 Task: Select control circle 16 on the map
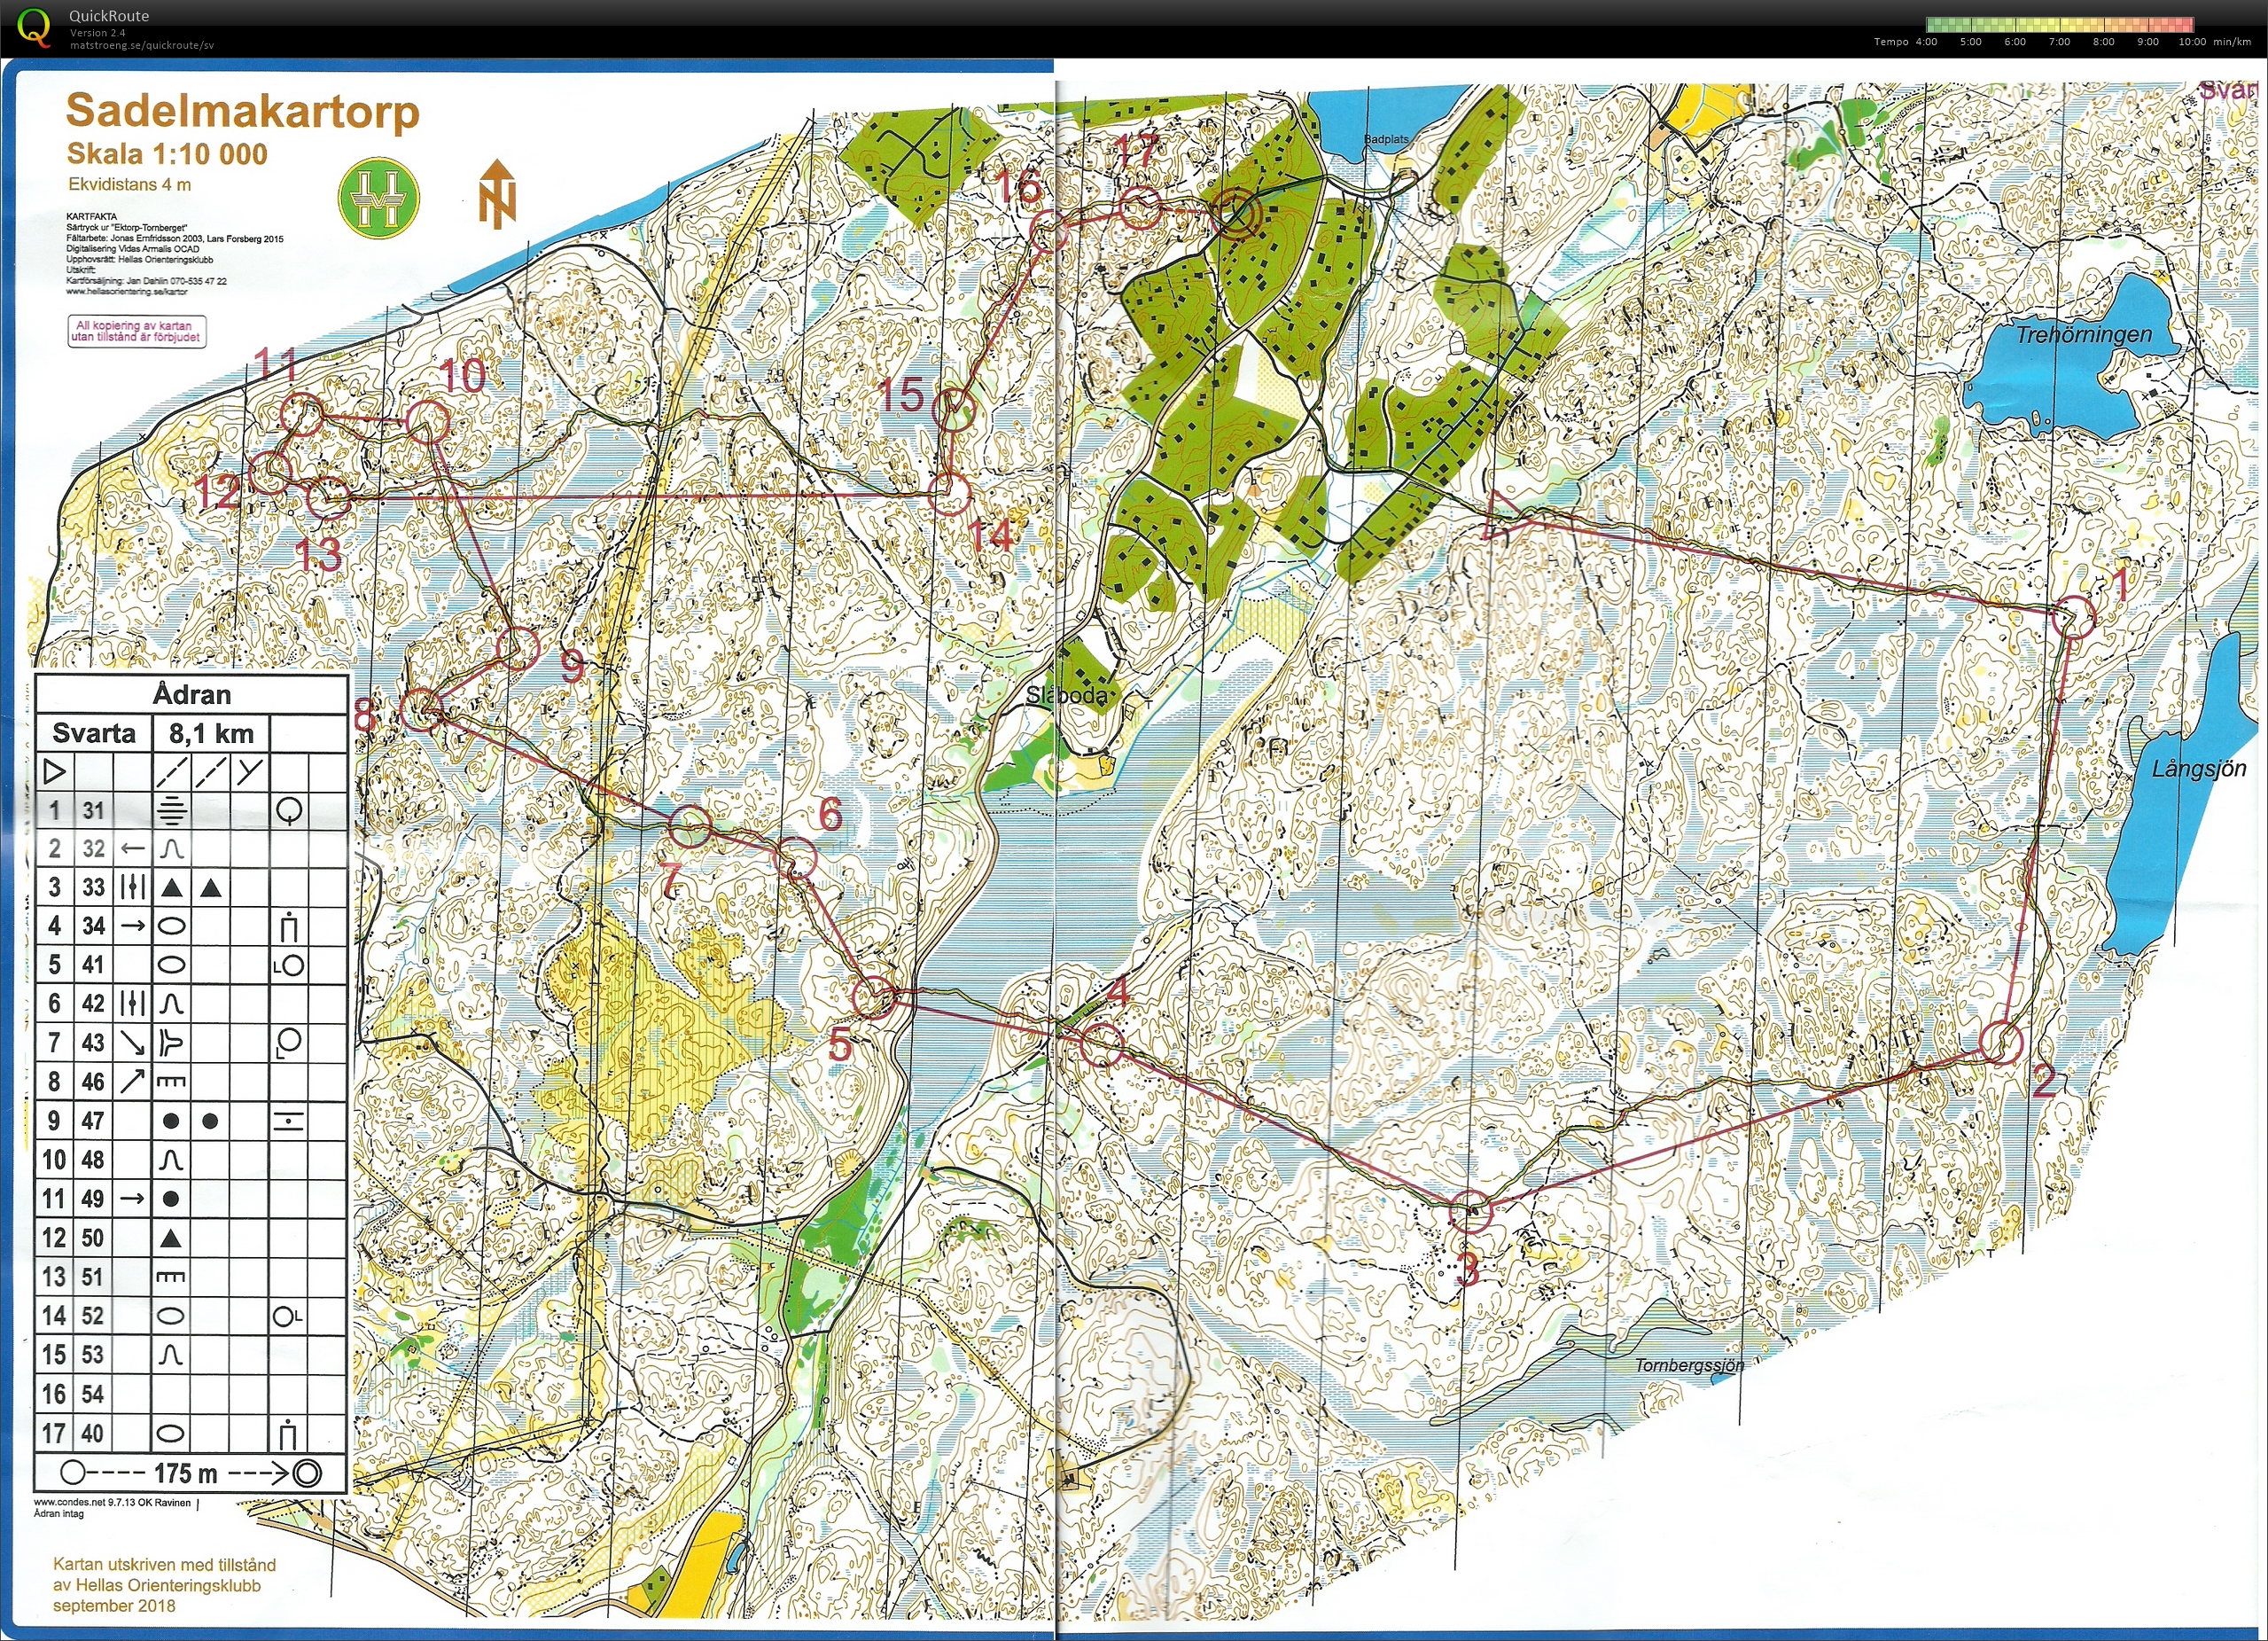[1050, 232]
